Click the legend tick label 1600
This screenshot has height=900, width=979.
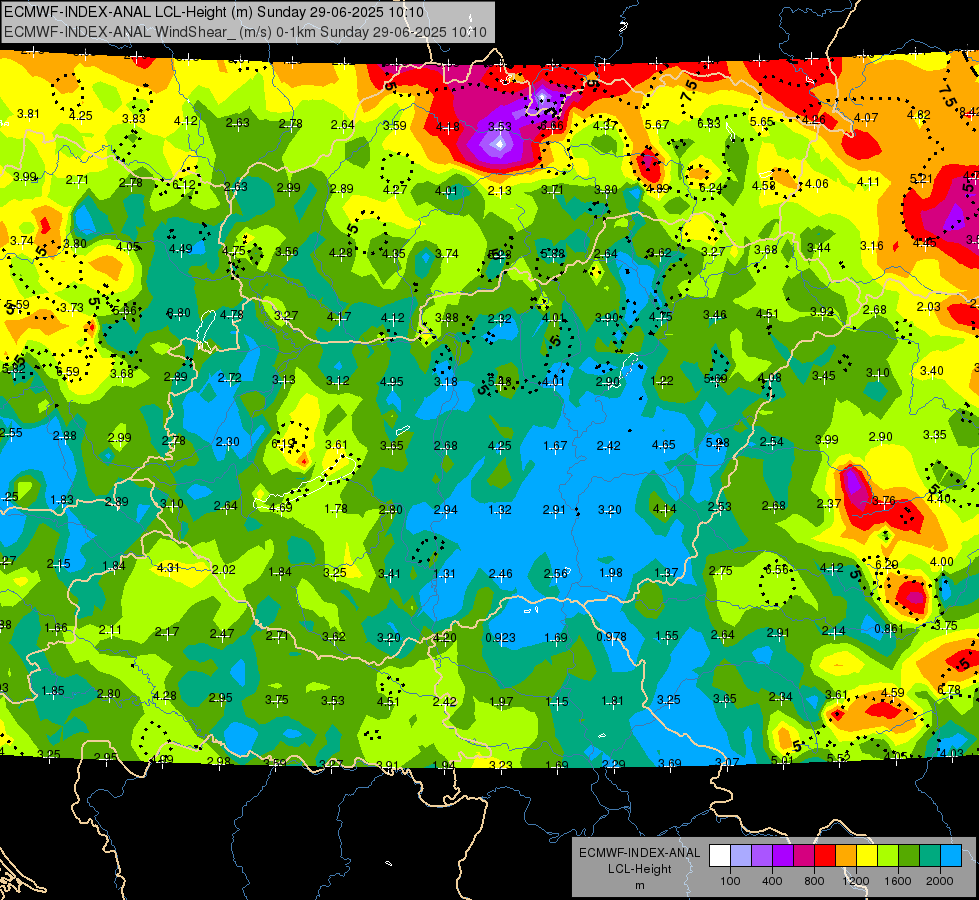point(898,881)
